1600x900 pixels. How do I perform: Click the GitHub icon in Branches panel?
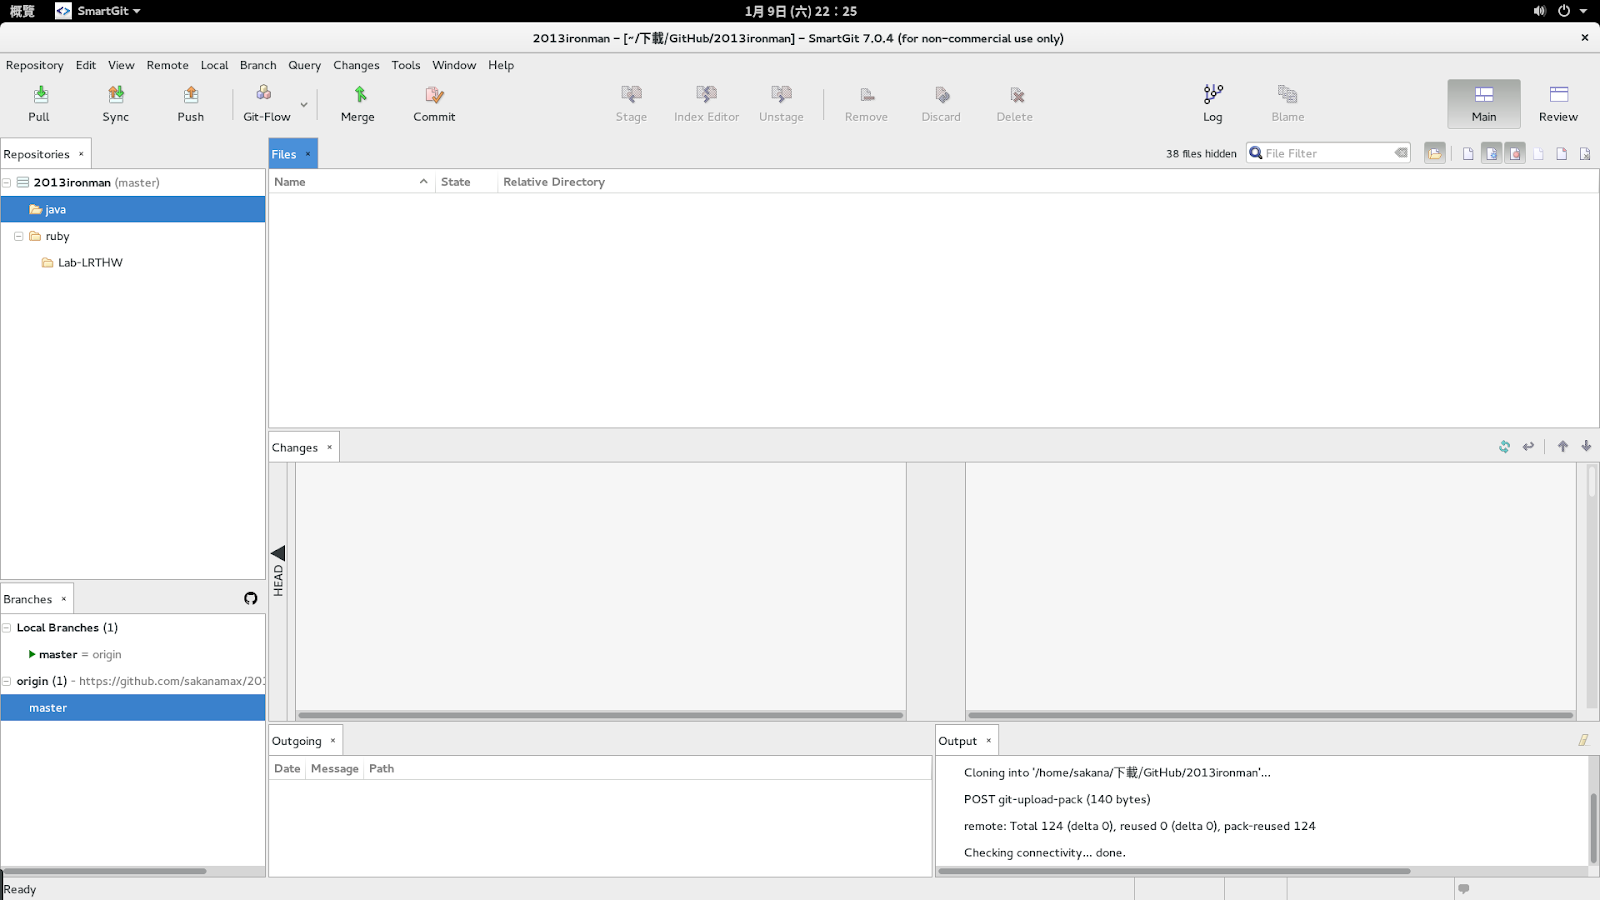(251, 598)
